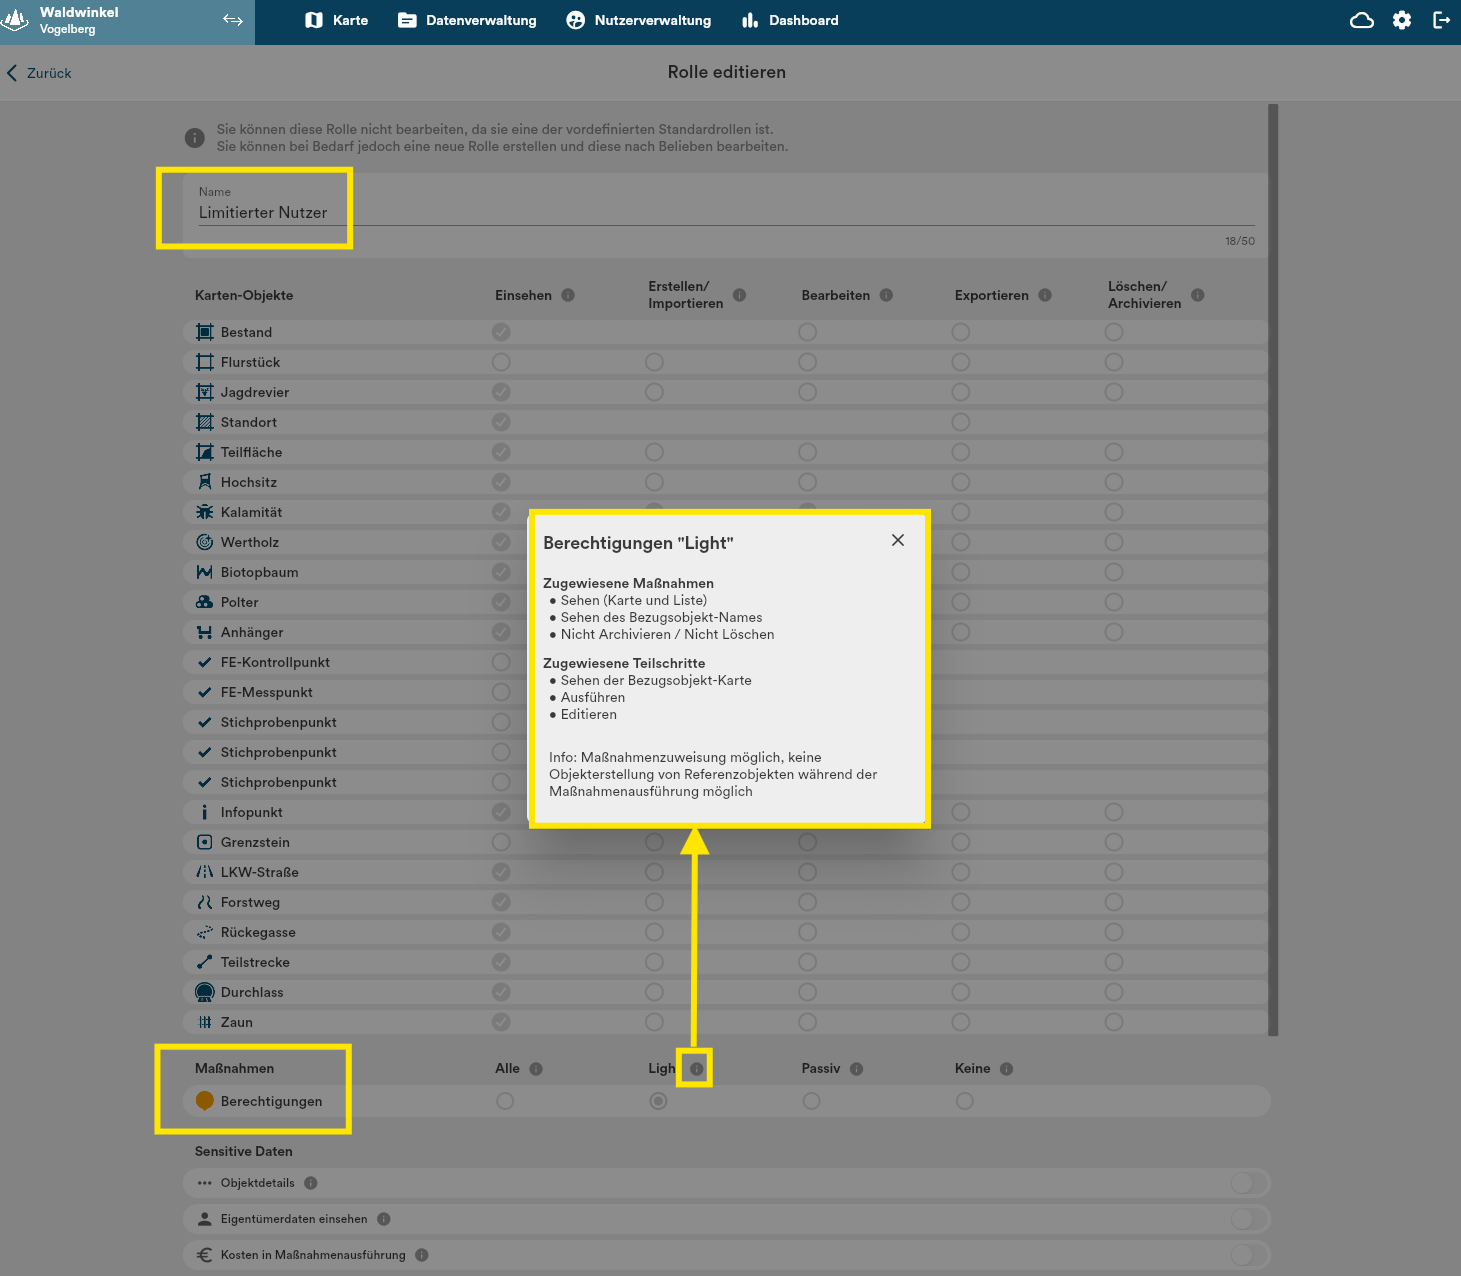Open the Datenverwaltung tab

pos(467,21)
